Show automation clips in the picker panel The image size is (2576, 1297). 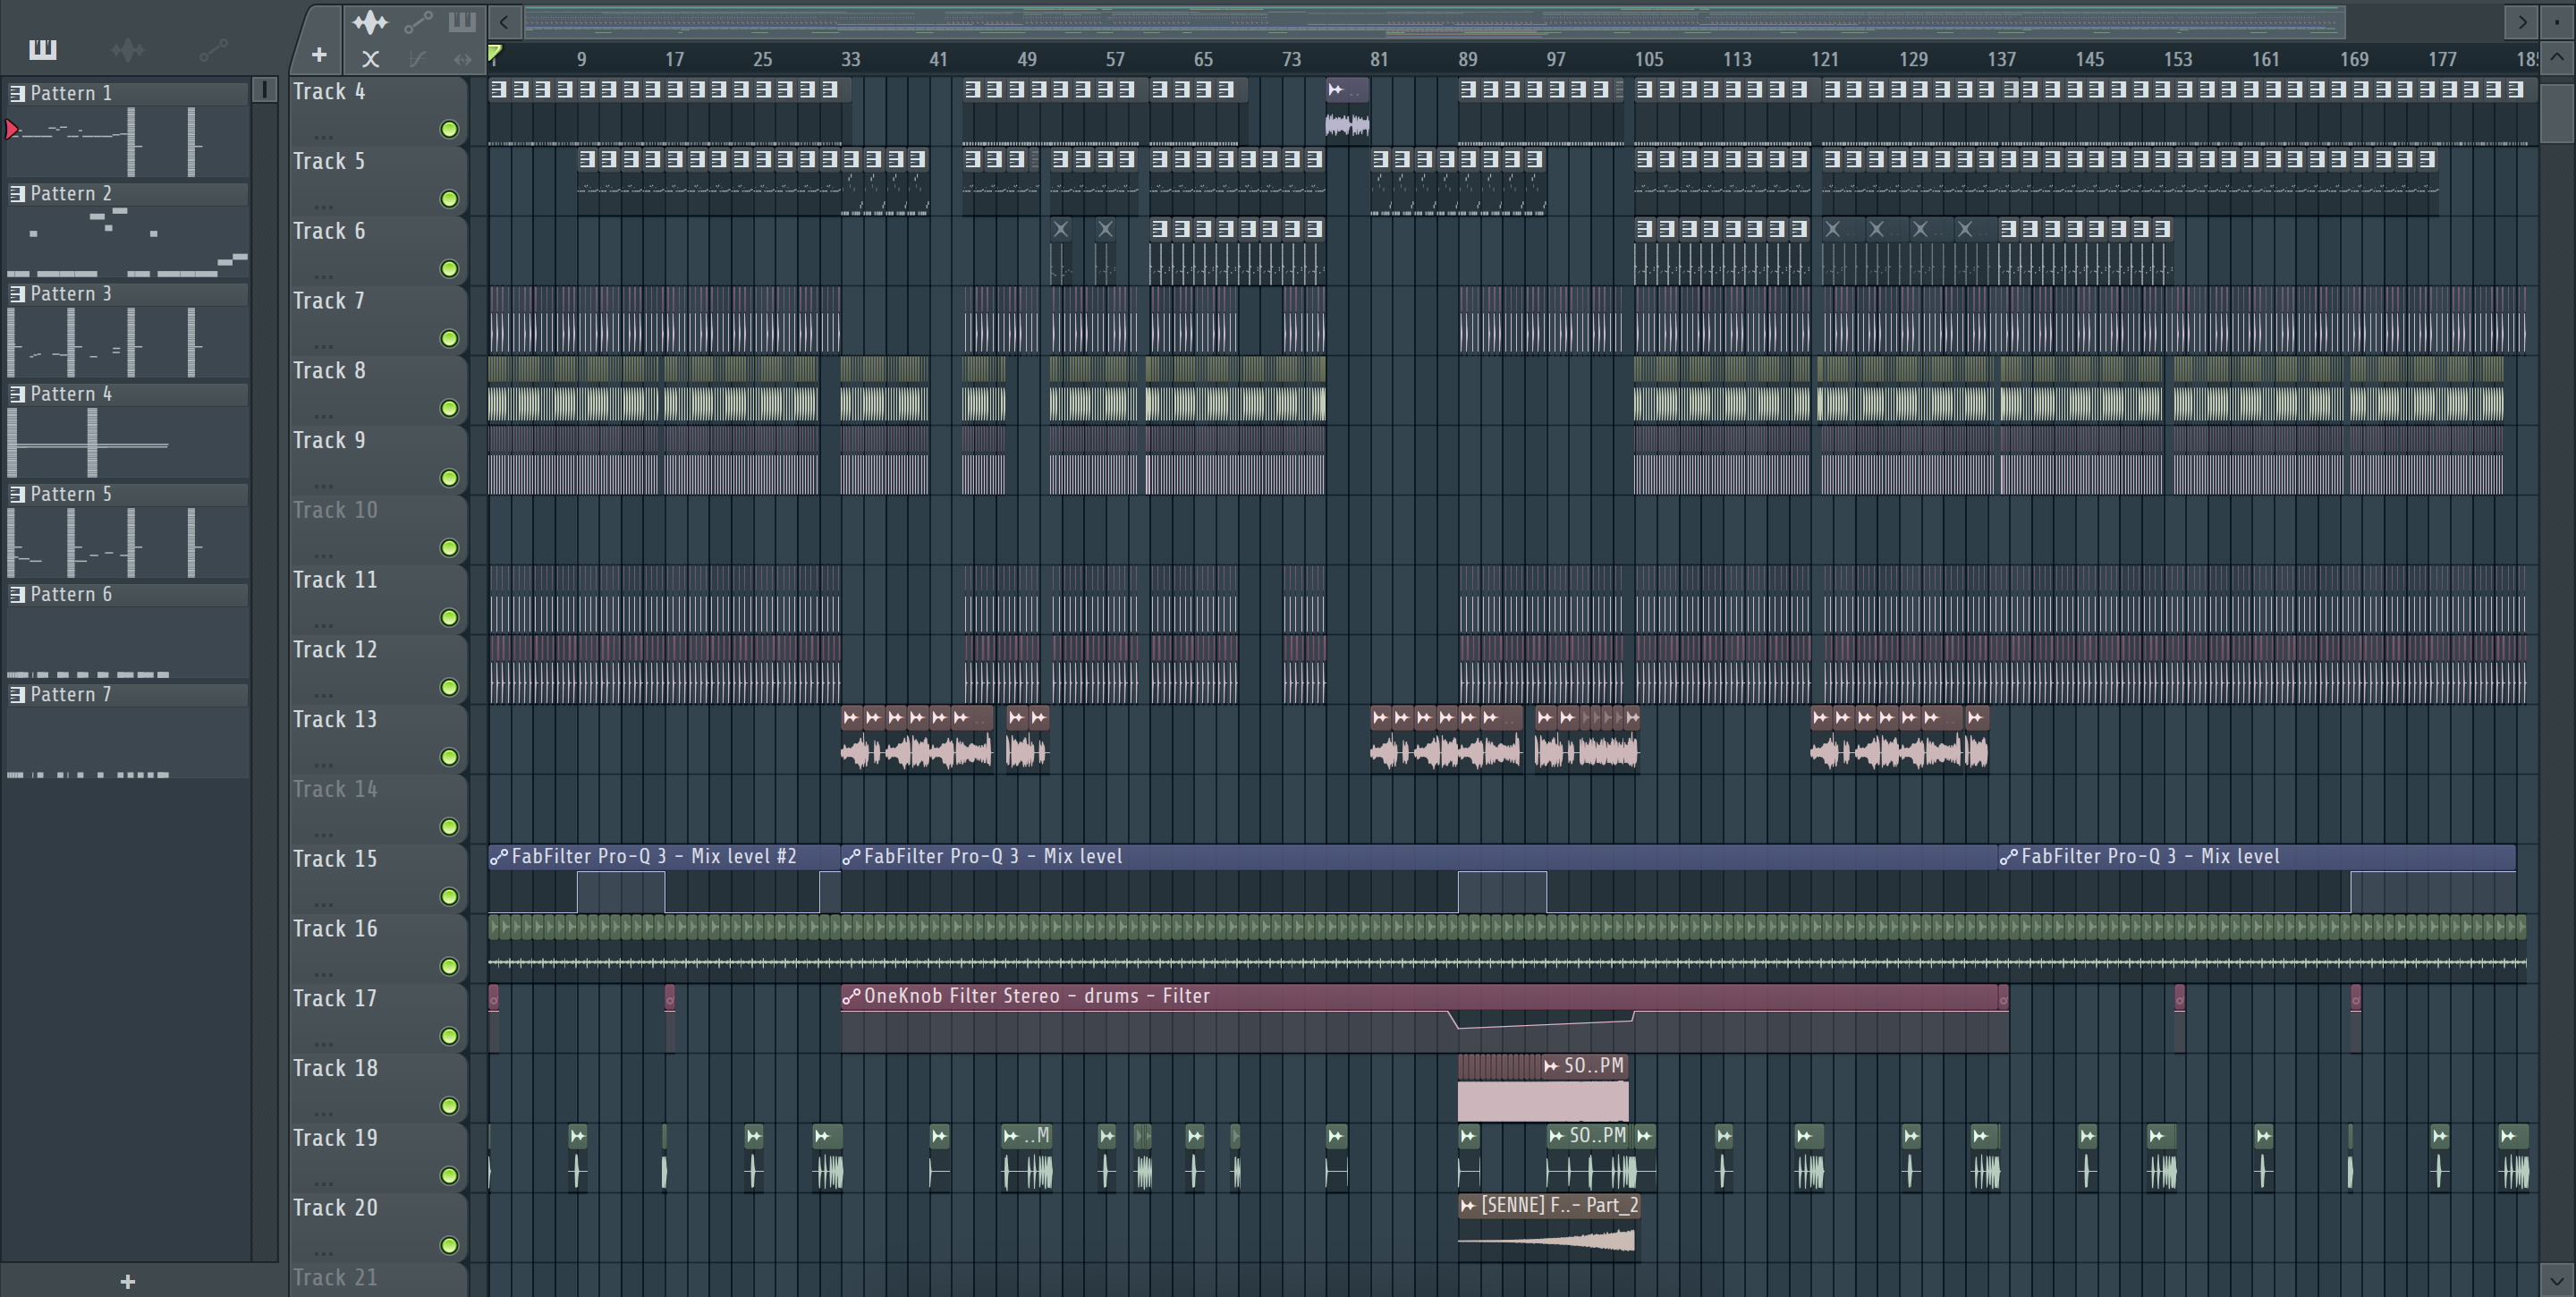pyautogui.click(x=213, y=49)
